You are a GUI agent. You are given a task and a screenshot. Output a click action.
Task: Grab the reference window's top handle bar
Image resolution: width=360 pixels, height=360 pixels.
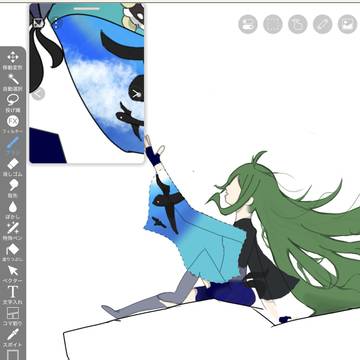86,8
